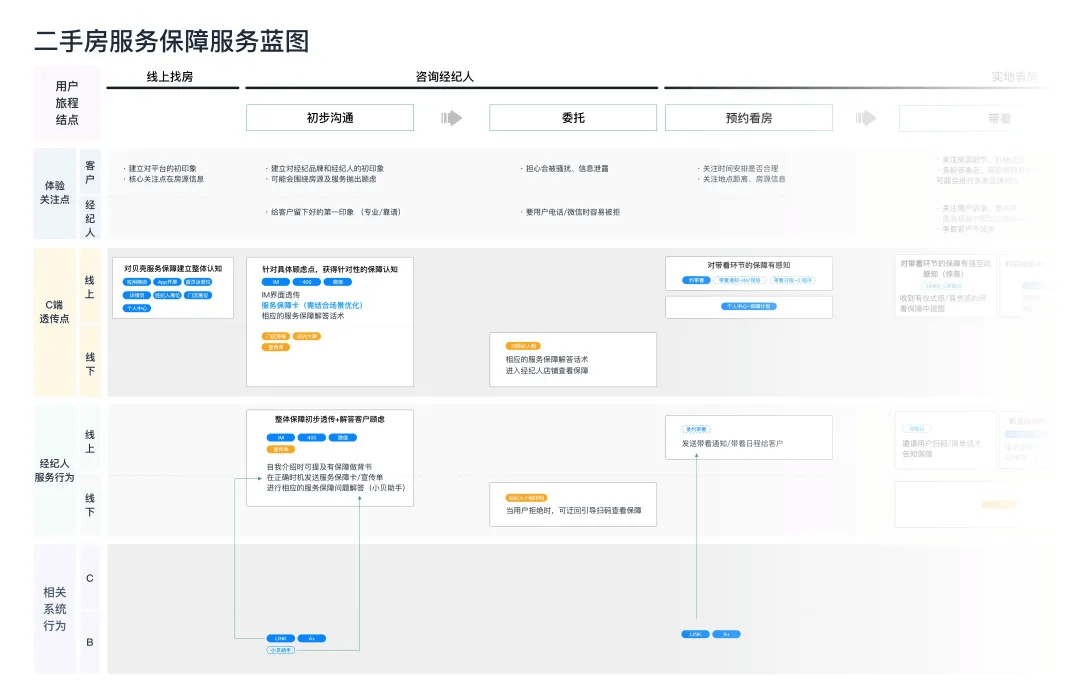This screenshot has height=693, width=1080.
Task: Click the text 要用户电话/微信时容易被拒
Action: (572, 212)
